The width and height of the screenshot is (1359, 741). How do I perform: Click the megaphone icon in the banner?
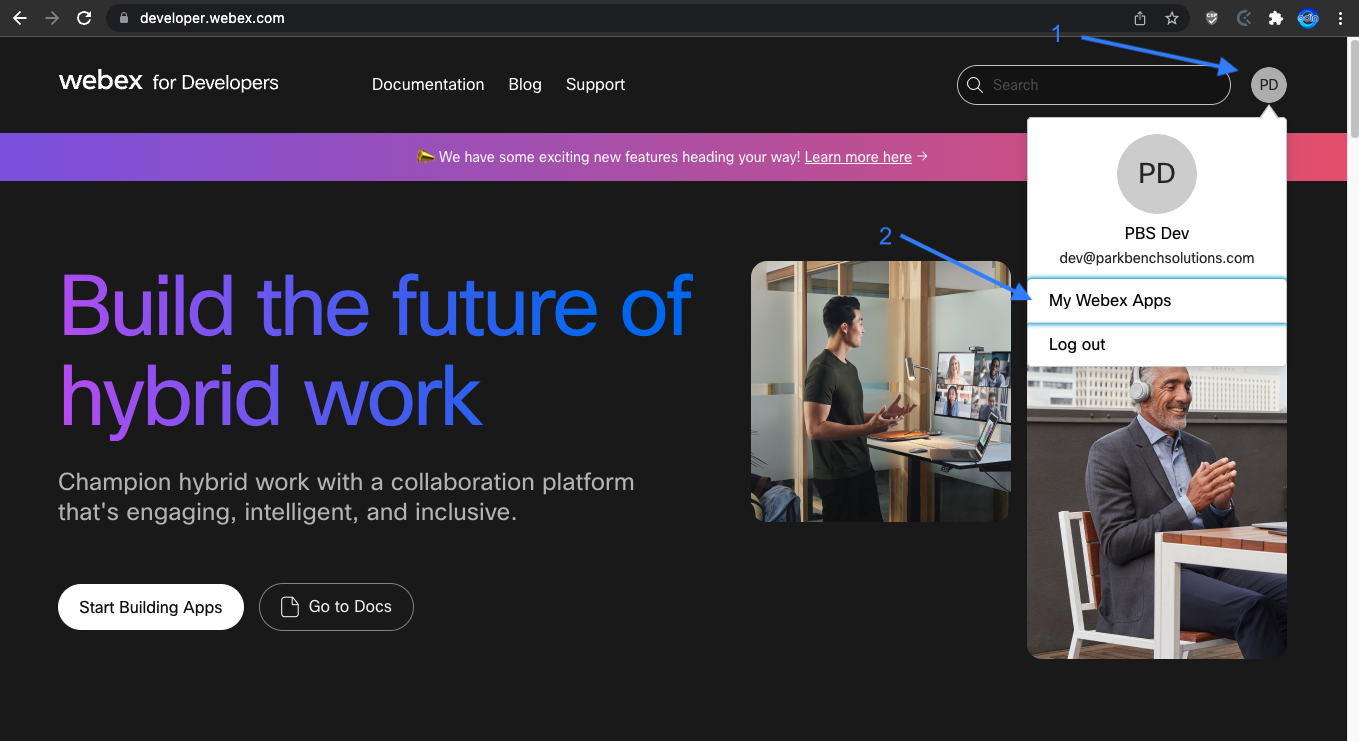tap(425, 157)
